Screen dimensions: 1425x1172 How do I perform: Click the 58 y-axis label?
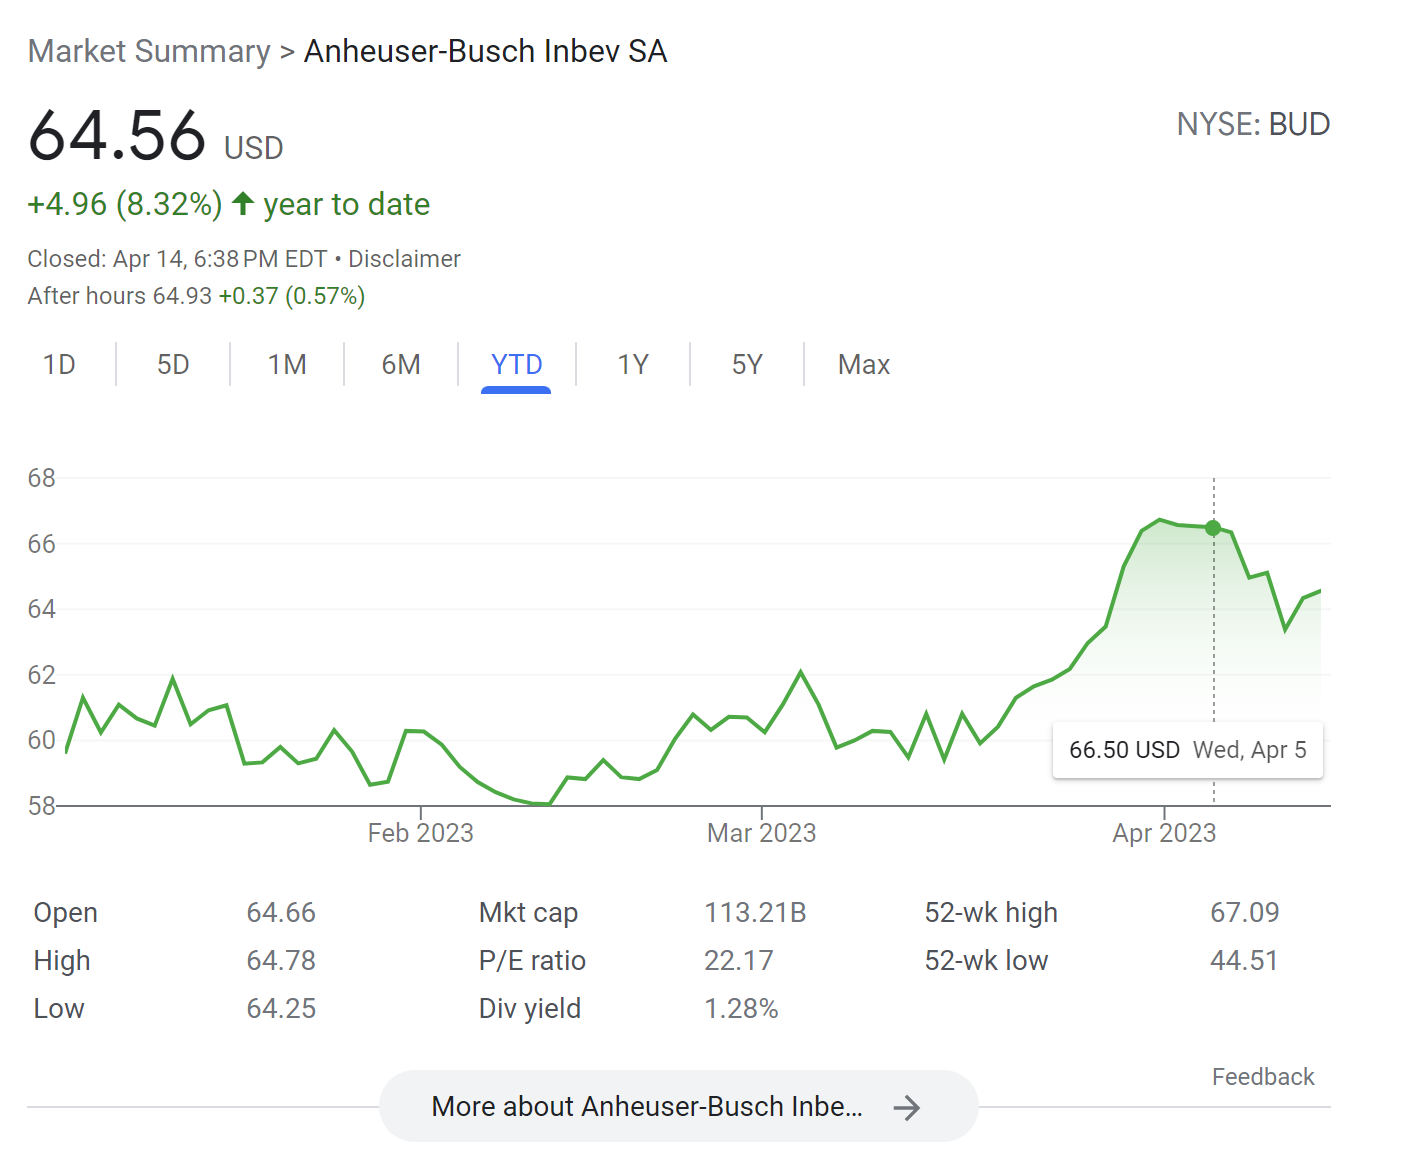(42, 805)
